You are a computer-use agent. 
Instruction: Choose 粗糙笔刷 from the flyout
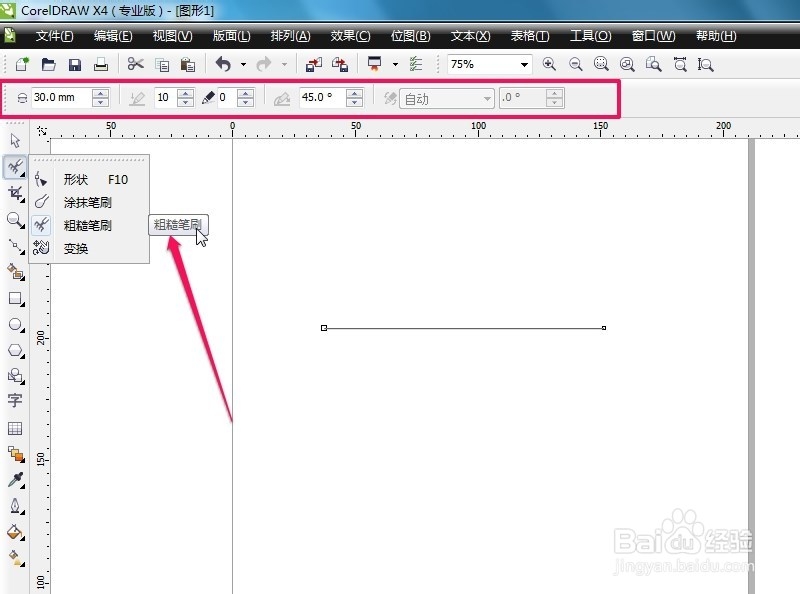tap(89, 226)
